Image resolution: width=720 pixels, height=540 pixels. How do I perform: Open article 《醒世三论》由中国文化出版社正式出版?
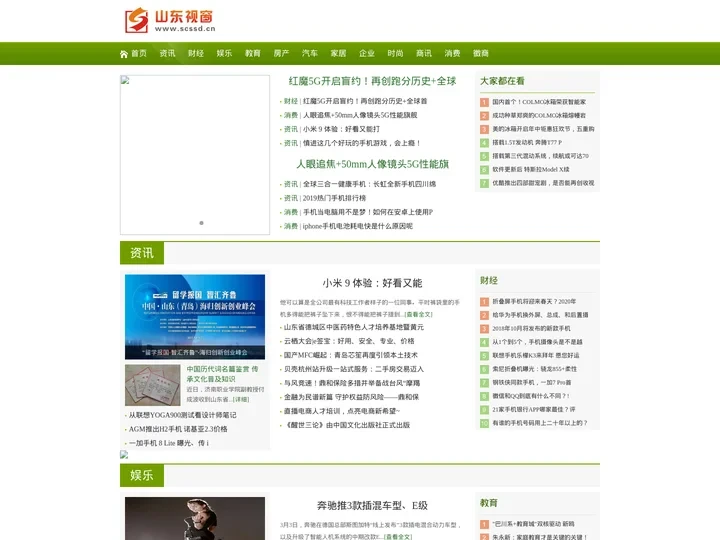[x=347, y=425]
